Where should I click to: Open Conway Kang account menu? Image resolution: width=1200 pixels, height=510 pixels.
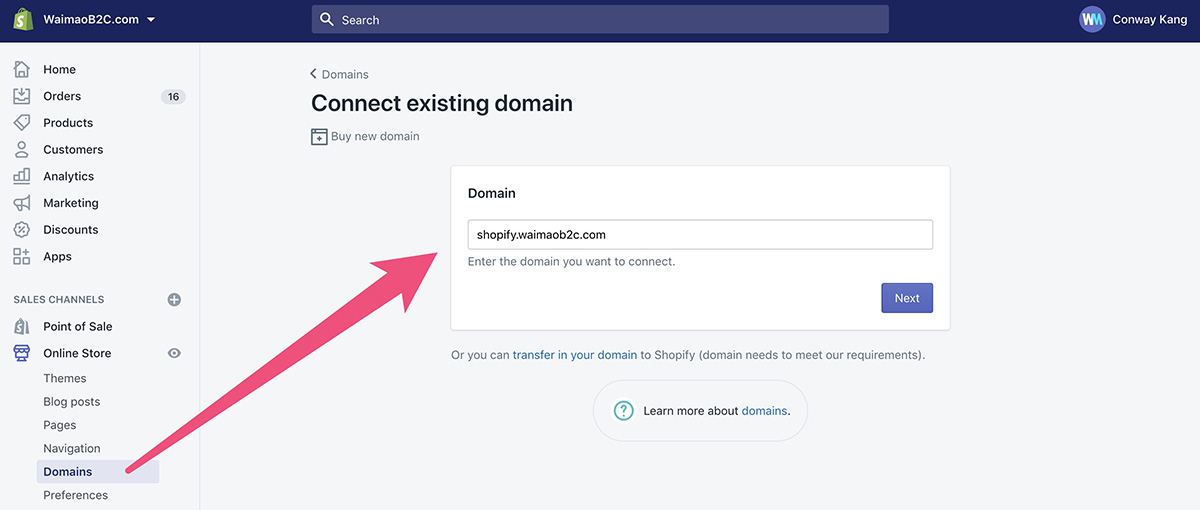click(1134, 19)
